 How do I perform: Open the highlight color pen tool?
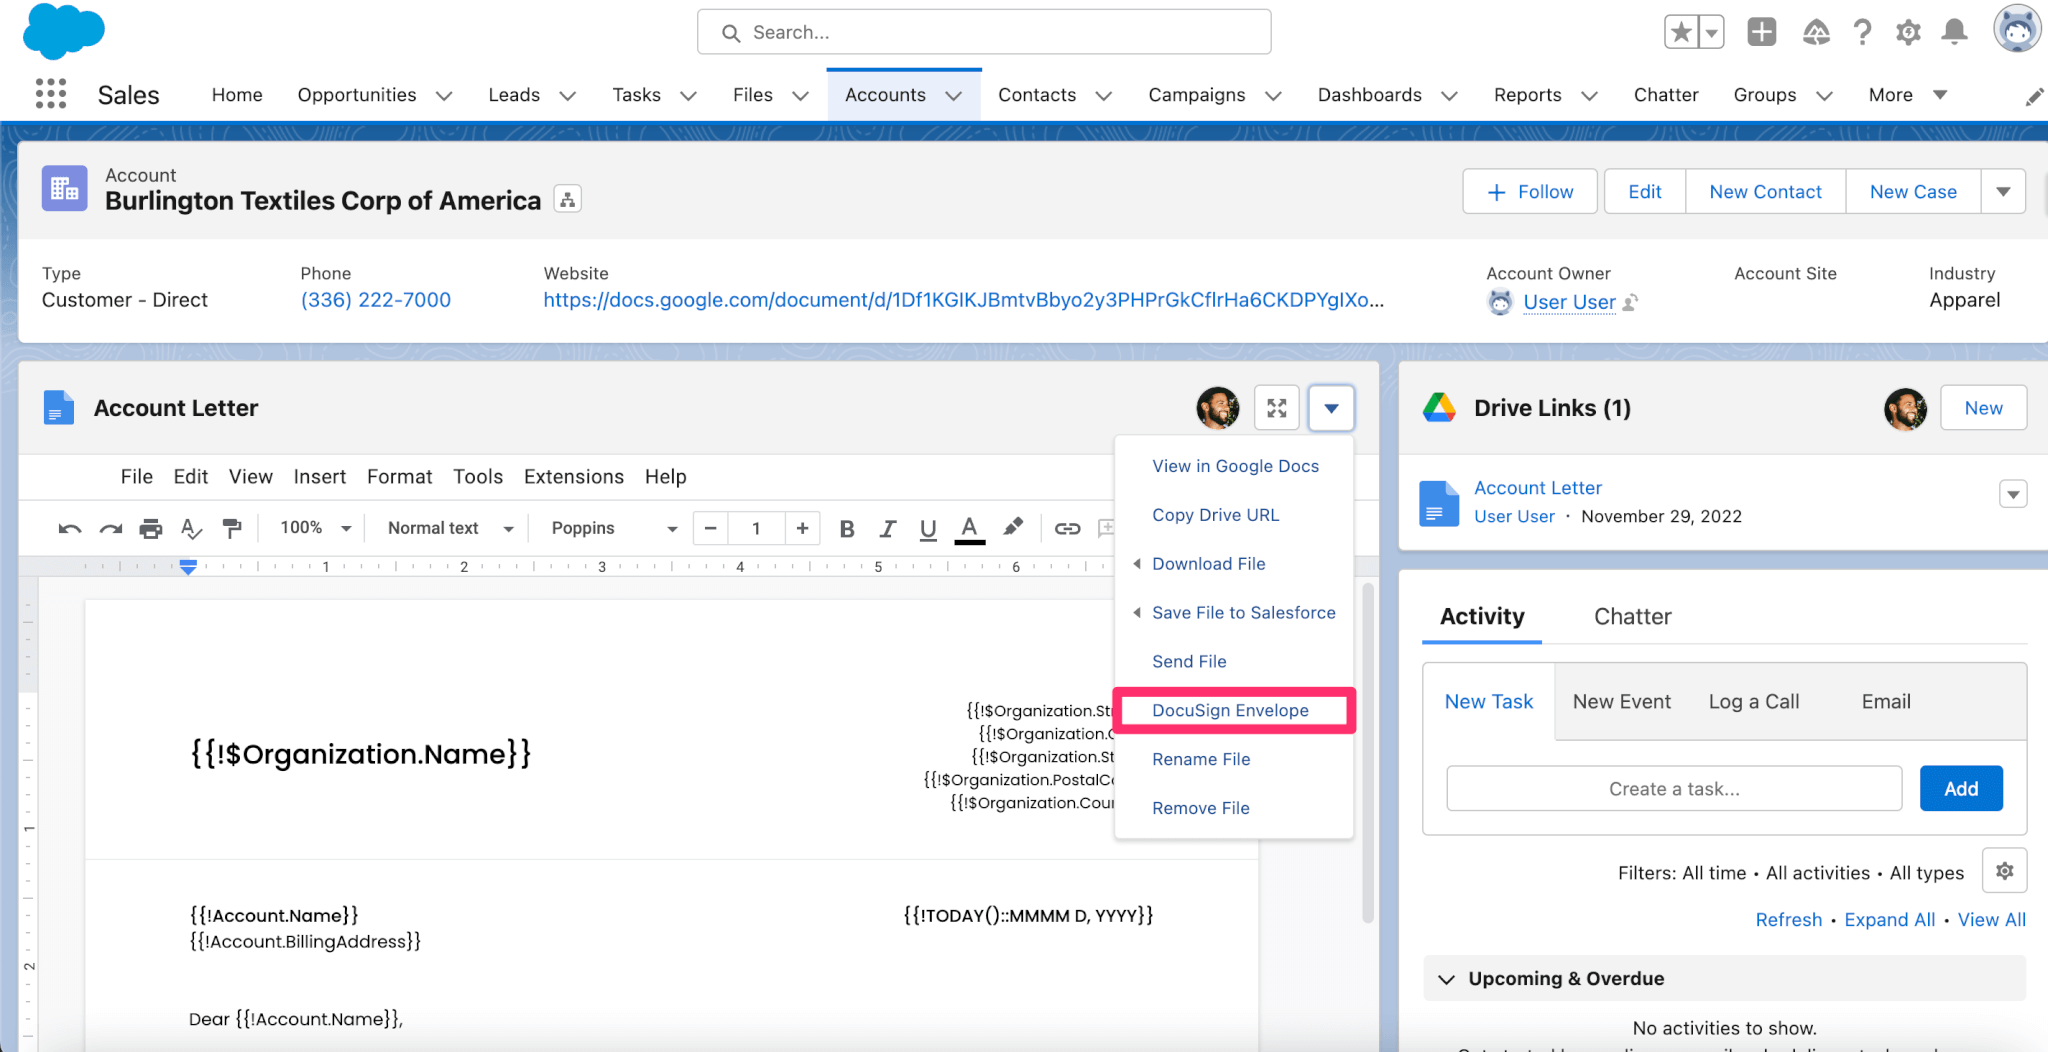[1013, 527]
